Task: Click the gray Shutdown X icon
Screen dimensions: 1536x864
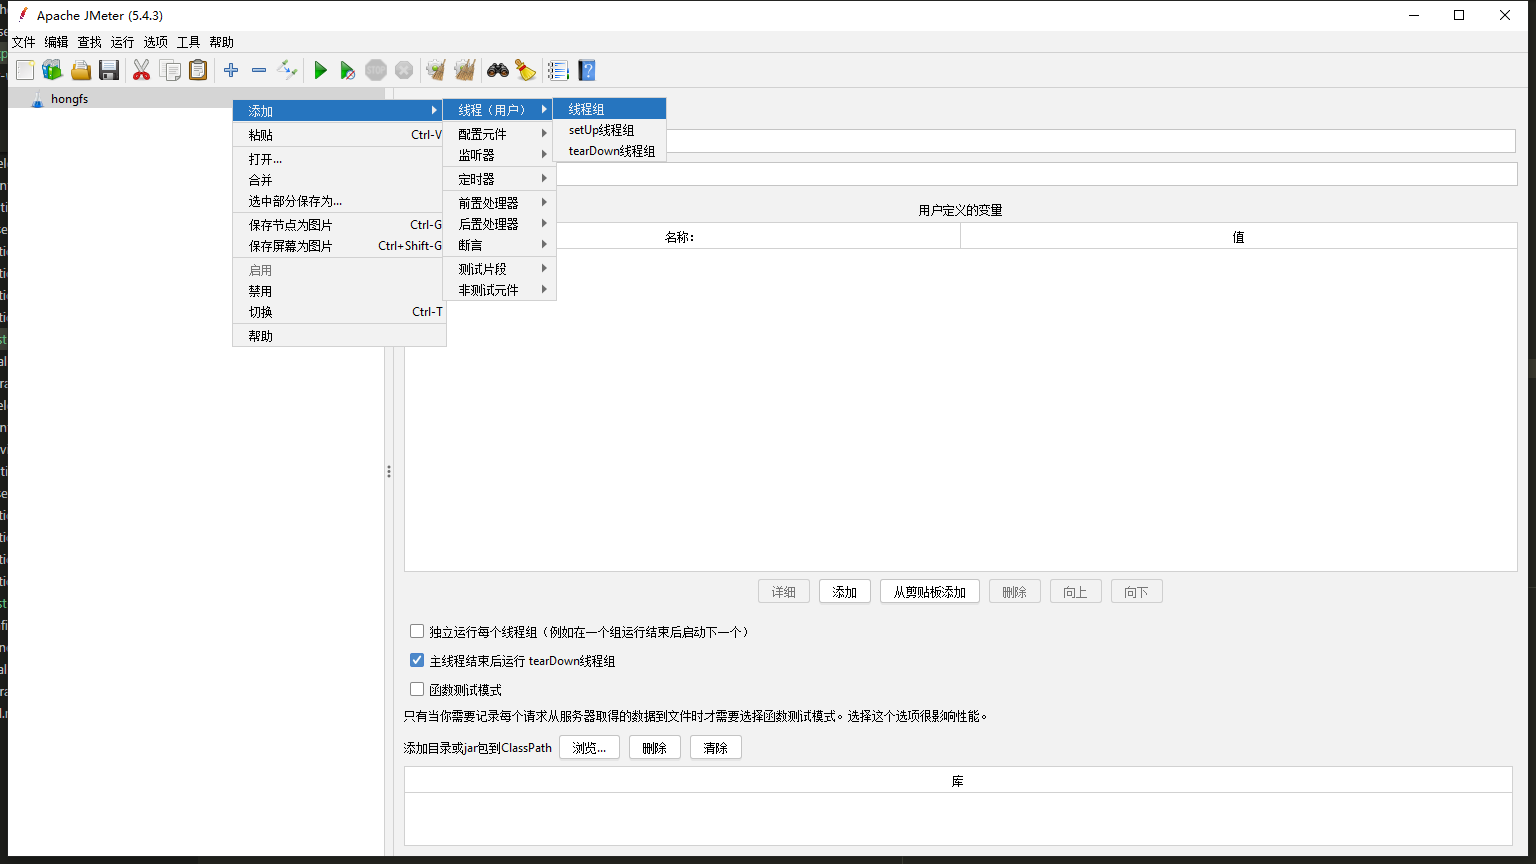Action: [x=404, y=70]
